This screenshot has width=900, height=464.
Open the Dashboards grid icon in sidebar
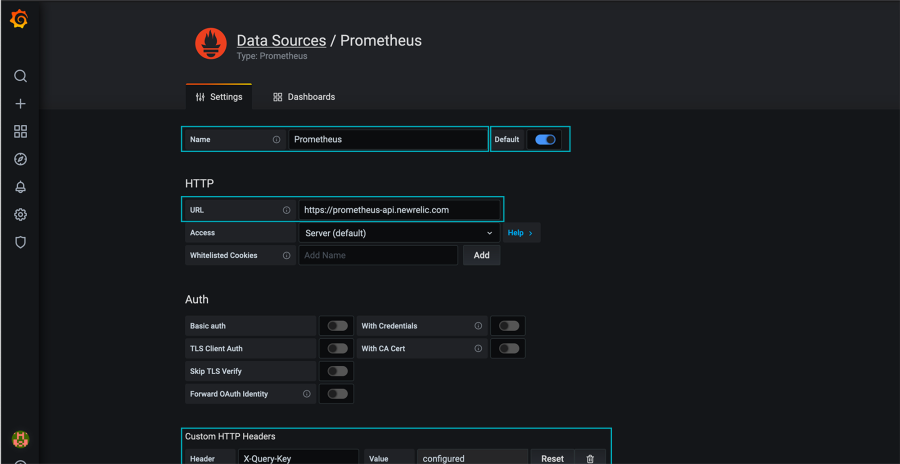click(20, 132)
